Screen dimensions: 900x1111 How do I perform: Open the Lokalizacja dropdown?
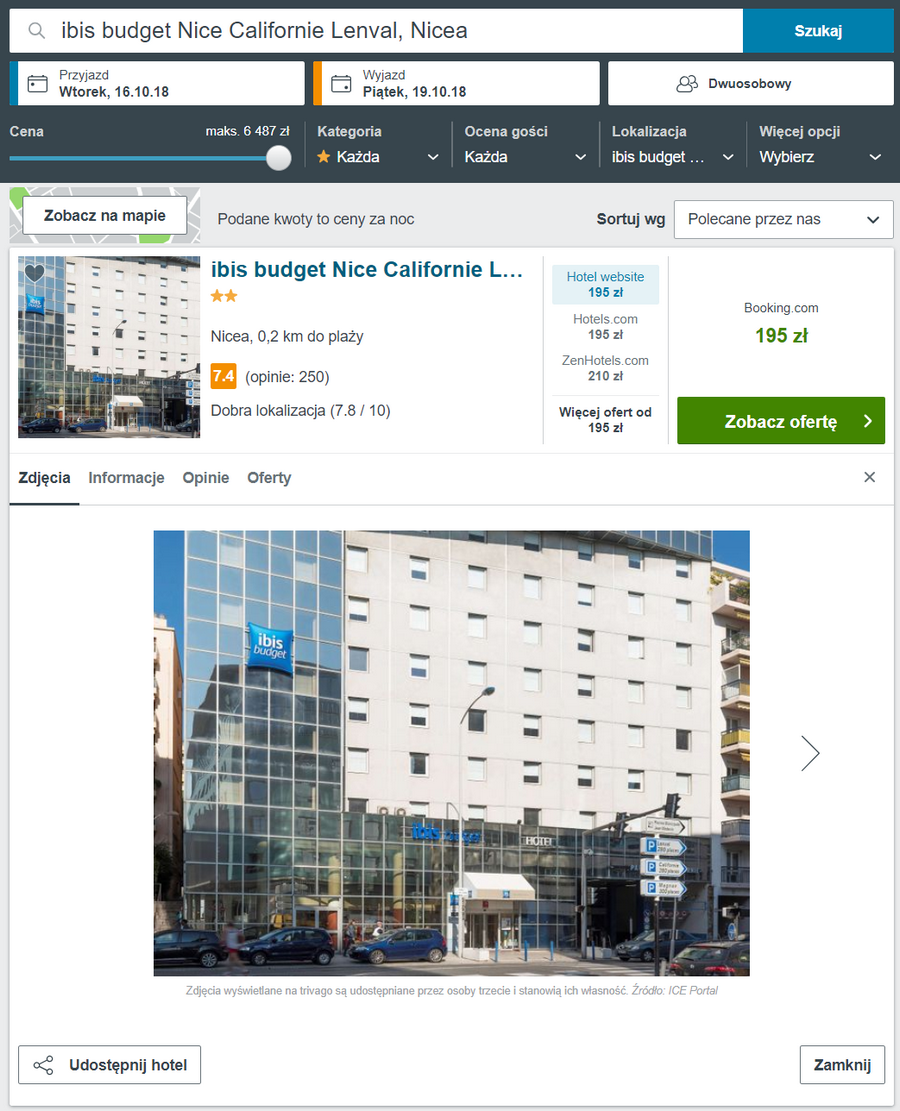(673, 157)
